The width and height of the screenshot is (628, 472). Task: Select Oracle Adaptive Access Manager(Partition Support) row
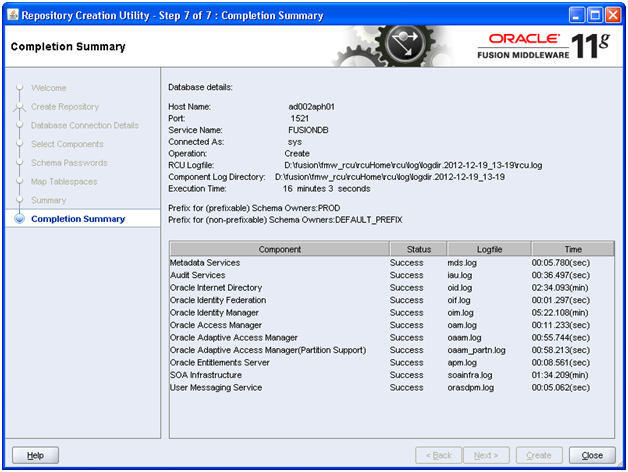point(392,350)
